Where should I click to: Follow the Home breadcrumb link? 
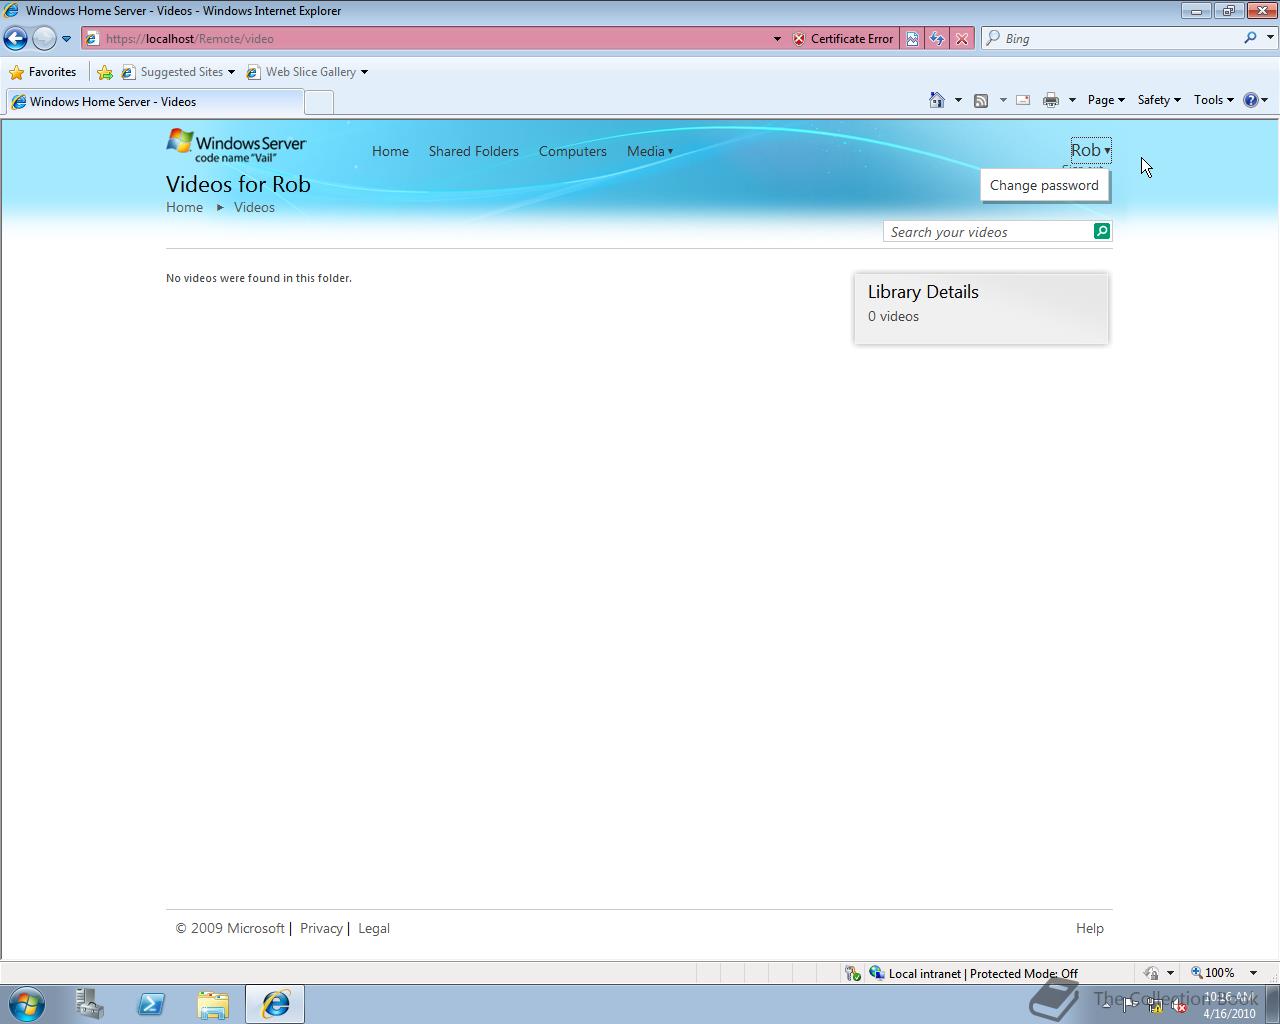point(184,207)
